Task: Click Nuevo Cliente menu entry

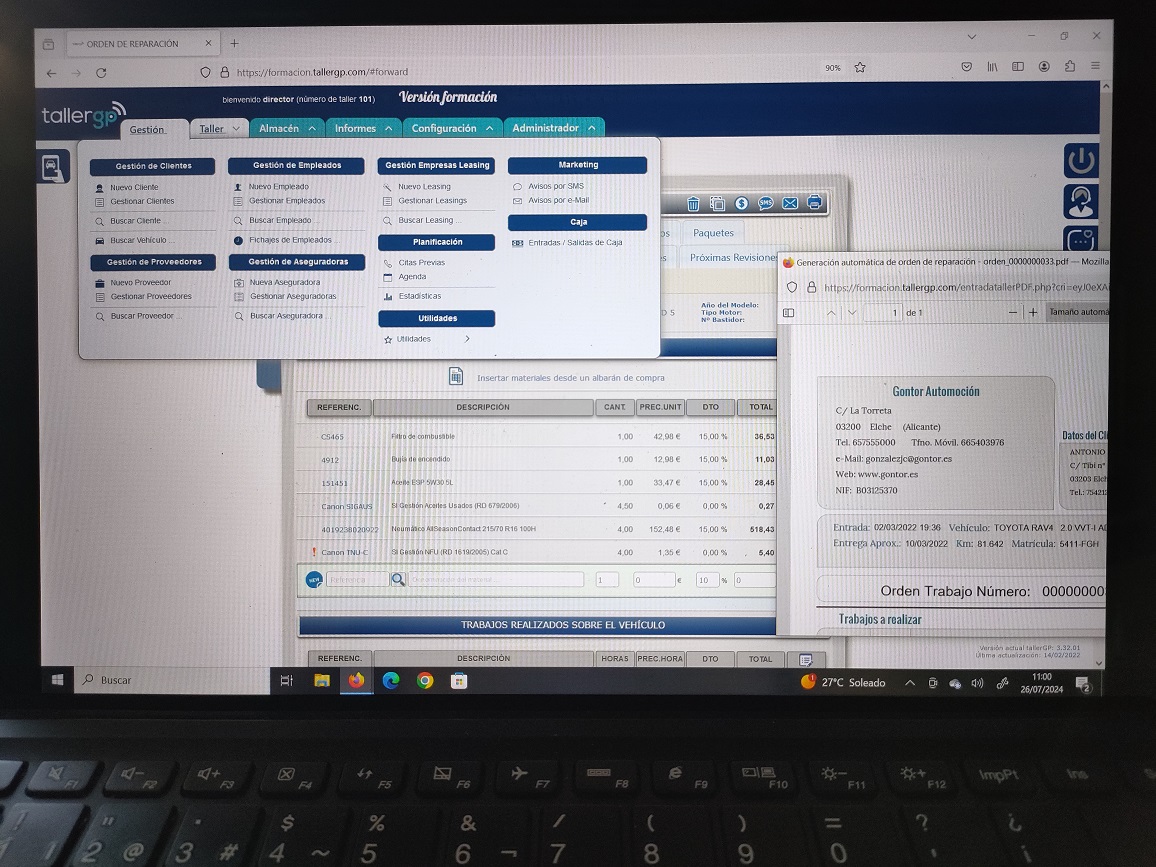Action: pyautogui.click(x=134, y=187)
